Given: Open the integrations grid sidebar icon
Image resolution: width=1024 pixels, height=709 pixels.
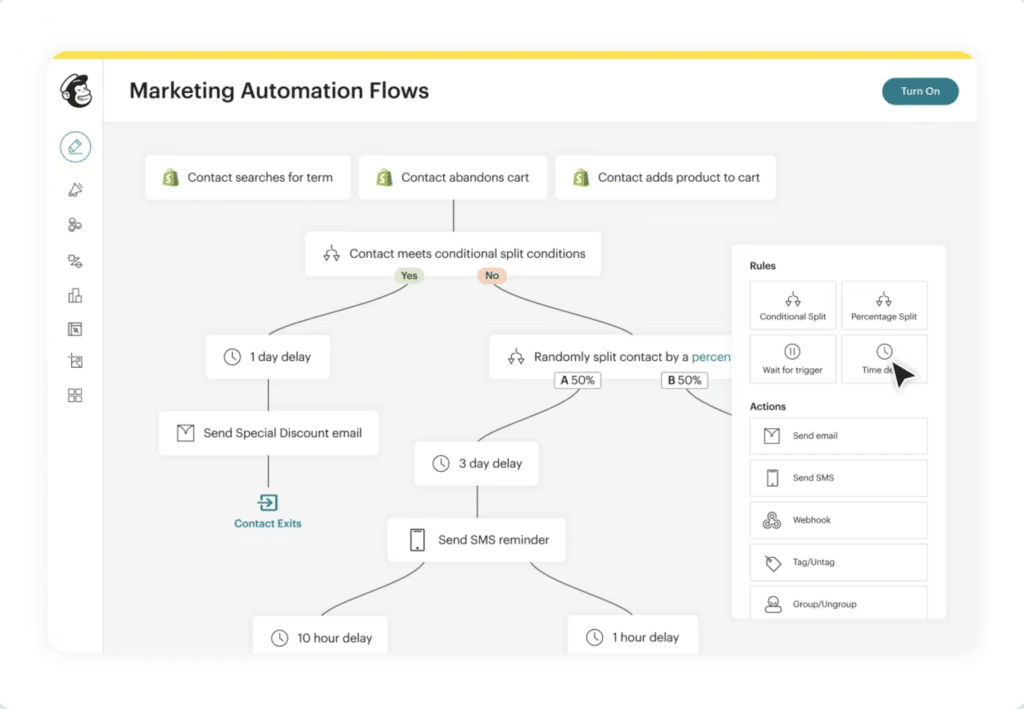Looking at the screenshot, I should tap(75, 395).
